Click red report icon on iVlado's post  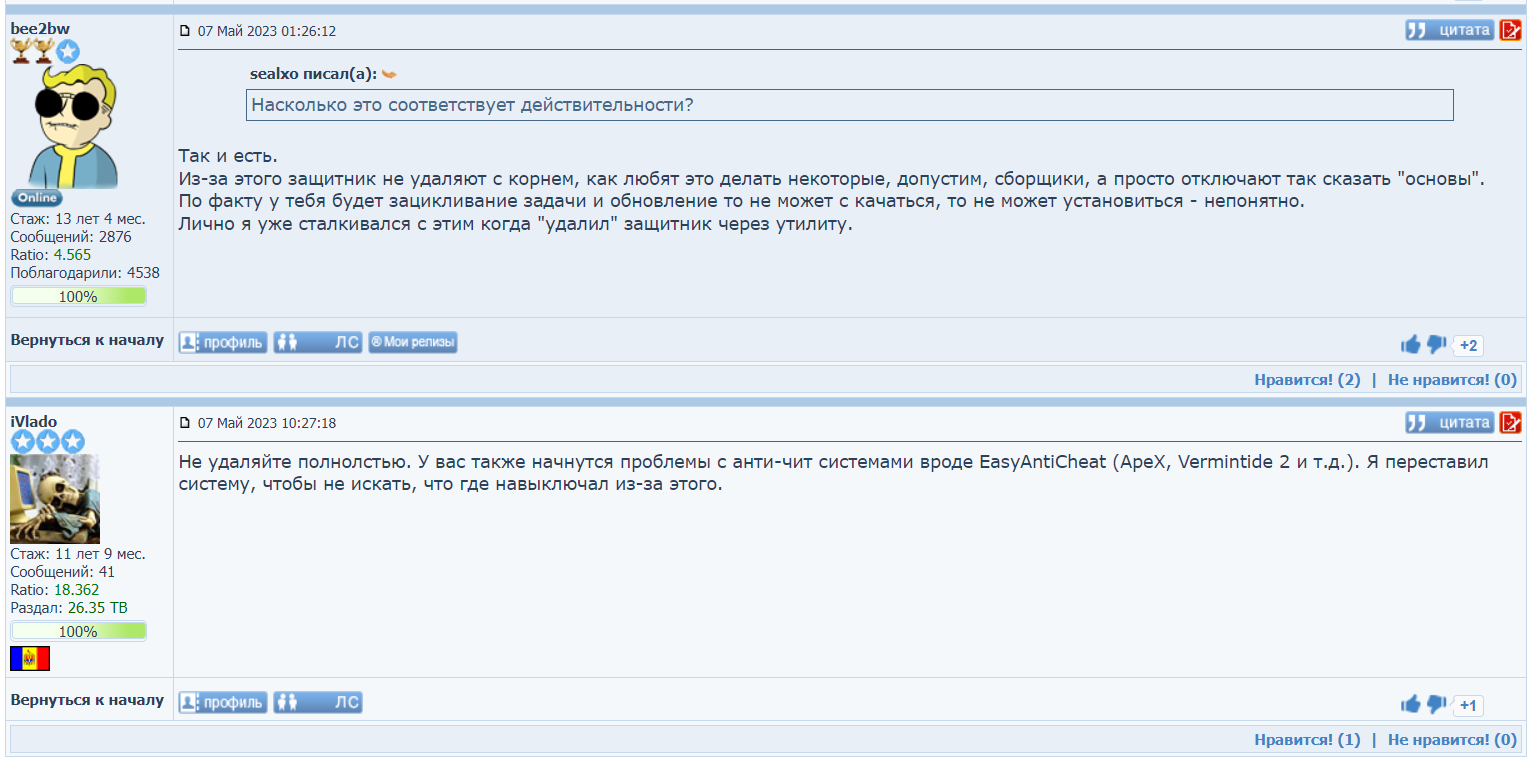(x=1510, y=422)
